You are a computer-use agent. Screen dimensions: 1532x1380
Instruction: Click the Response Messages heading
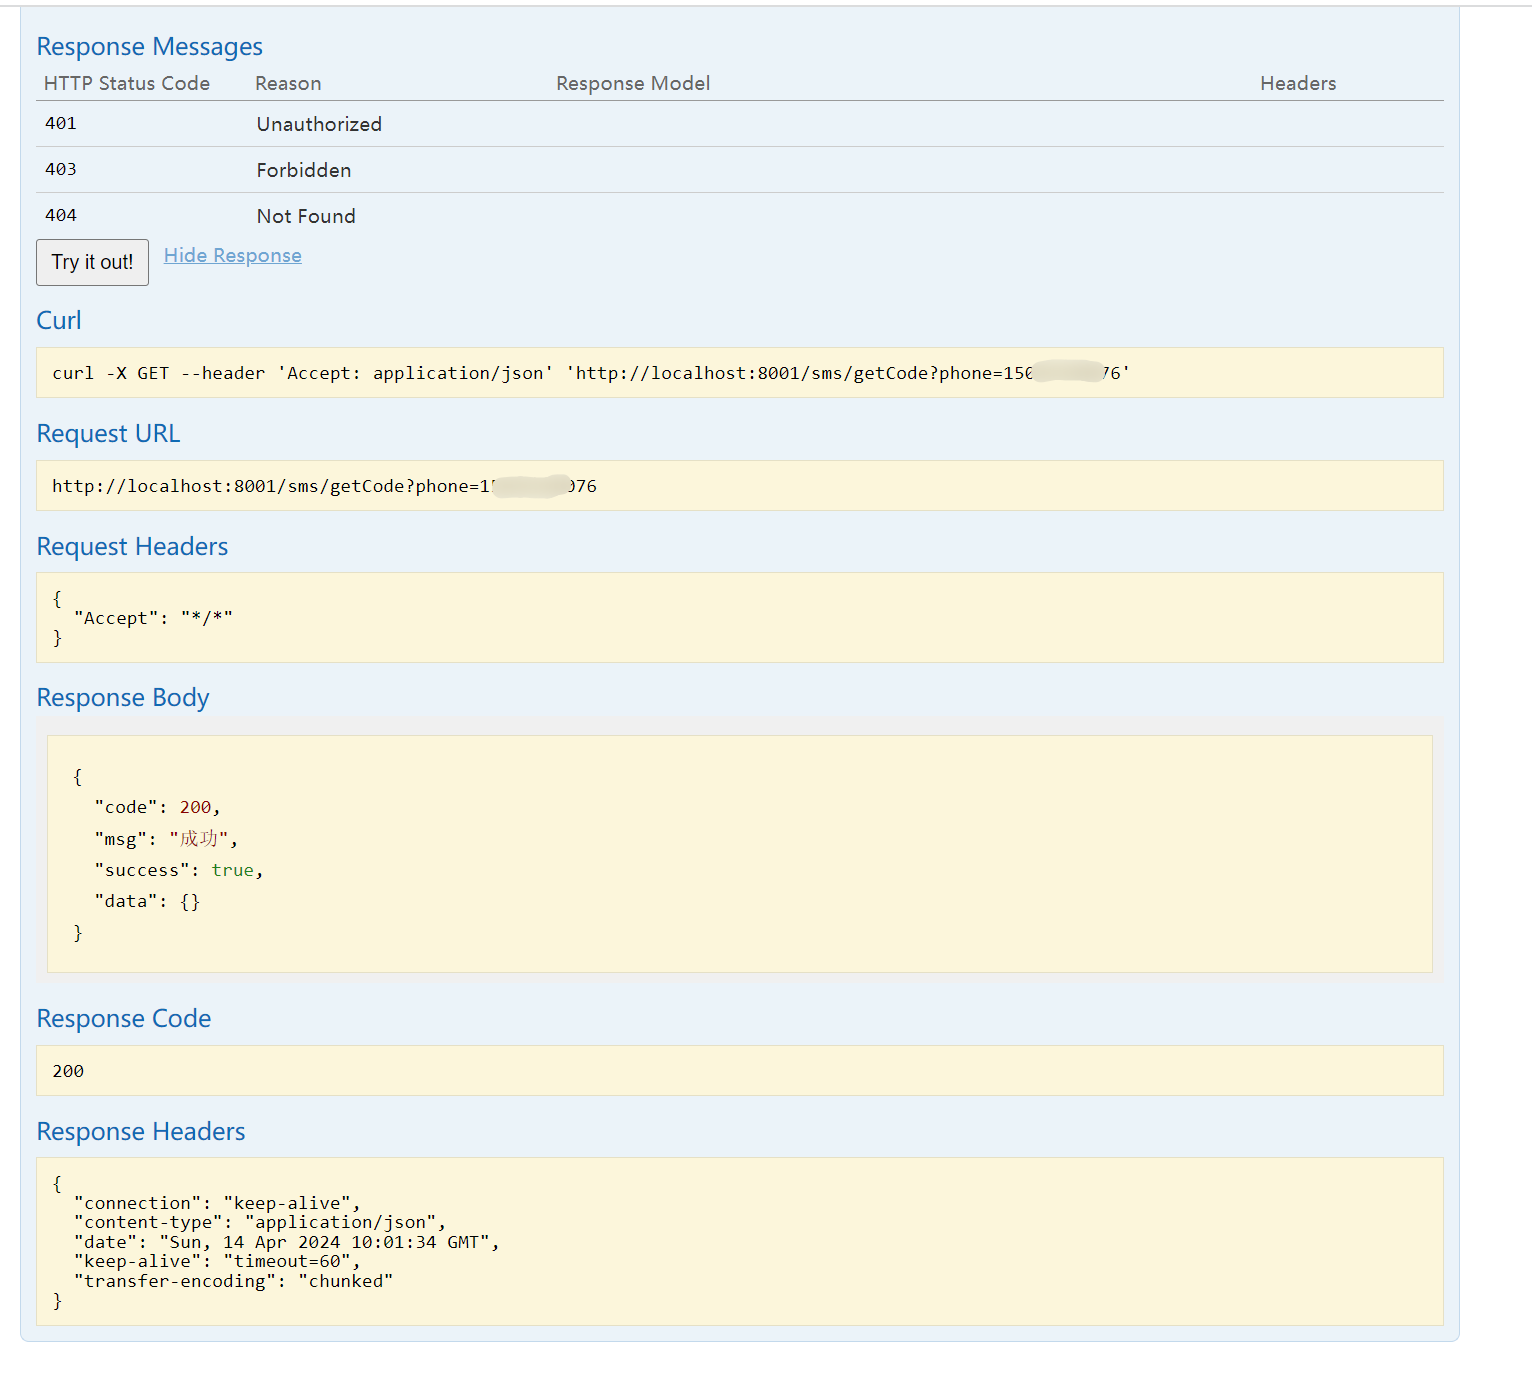(150, 47)
